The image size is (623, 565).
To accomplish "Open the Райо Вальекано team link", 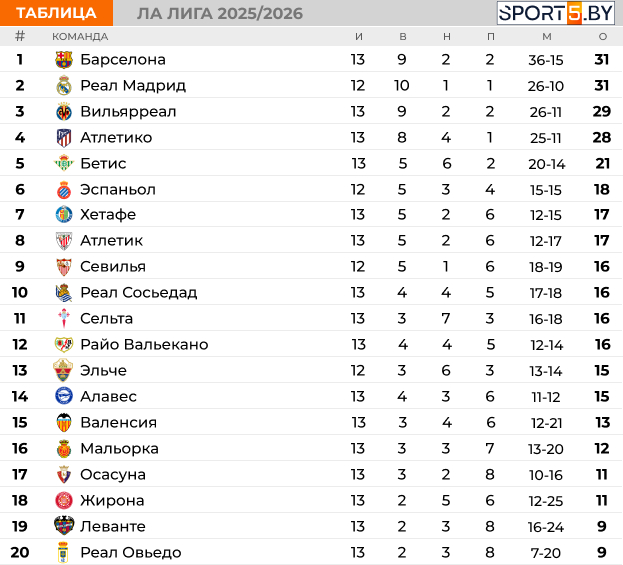I will click(x=144, y=345).
